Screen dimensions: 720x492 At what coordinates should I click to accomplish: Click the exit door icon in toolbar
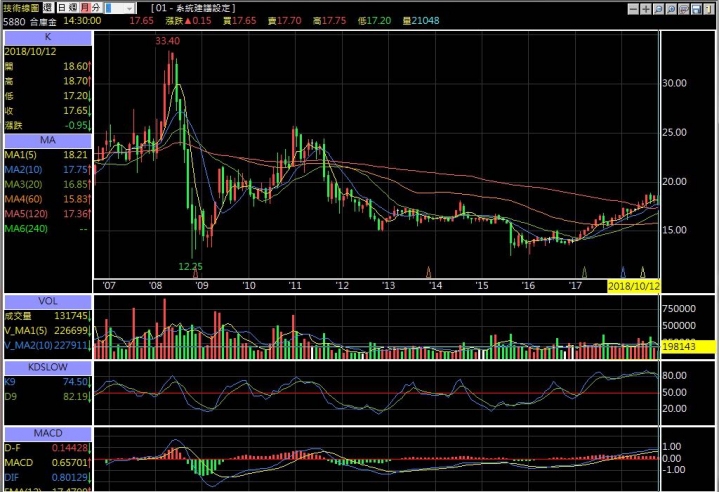pyautogui.click(x=708, y=9)
